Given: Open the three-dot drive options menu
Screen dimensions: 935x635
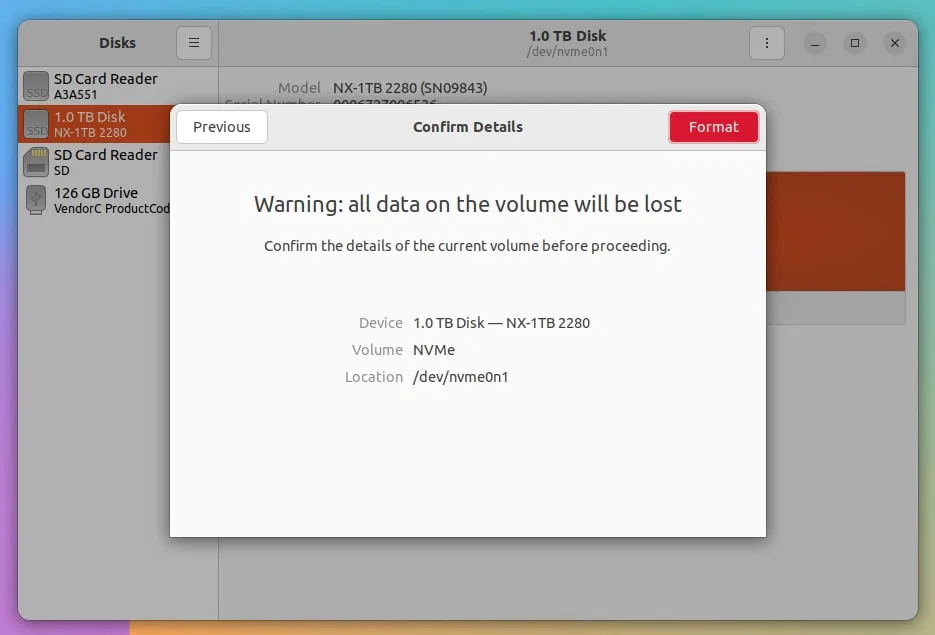Looking at the screenshot, I should click(767, 43).
